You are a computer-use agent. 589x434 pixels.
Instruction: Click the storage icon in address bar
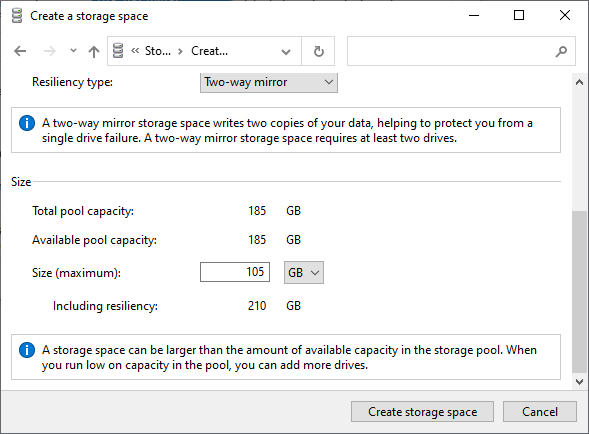click(x=118, y=51)
